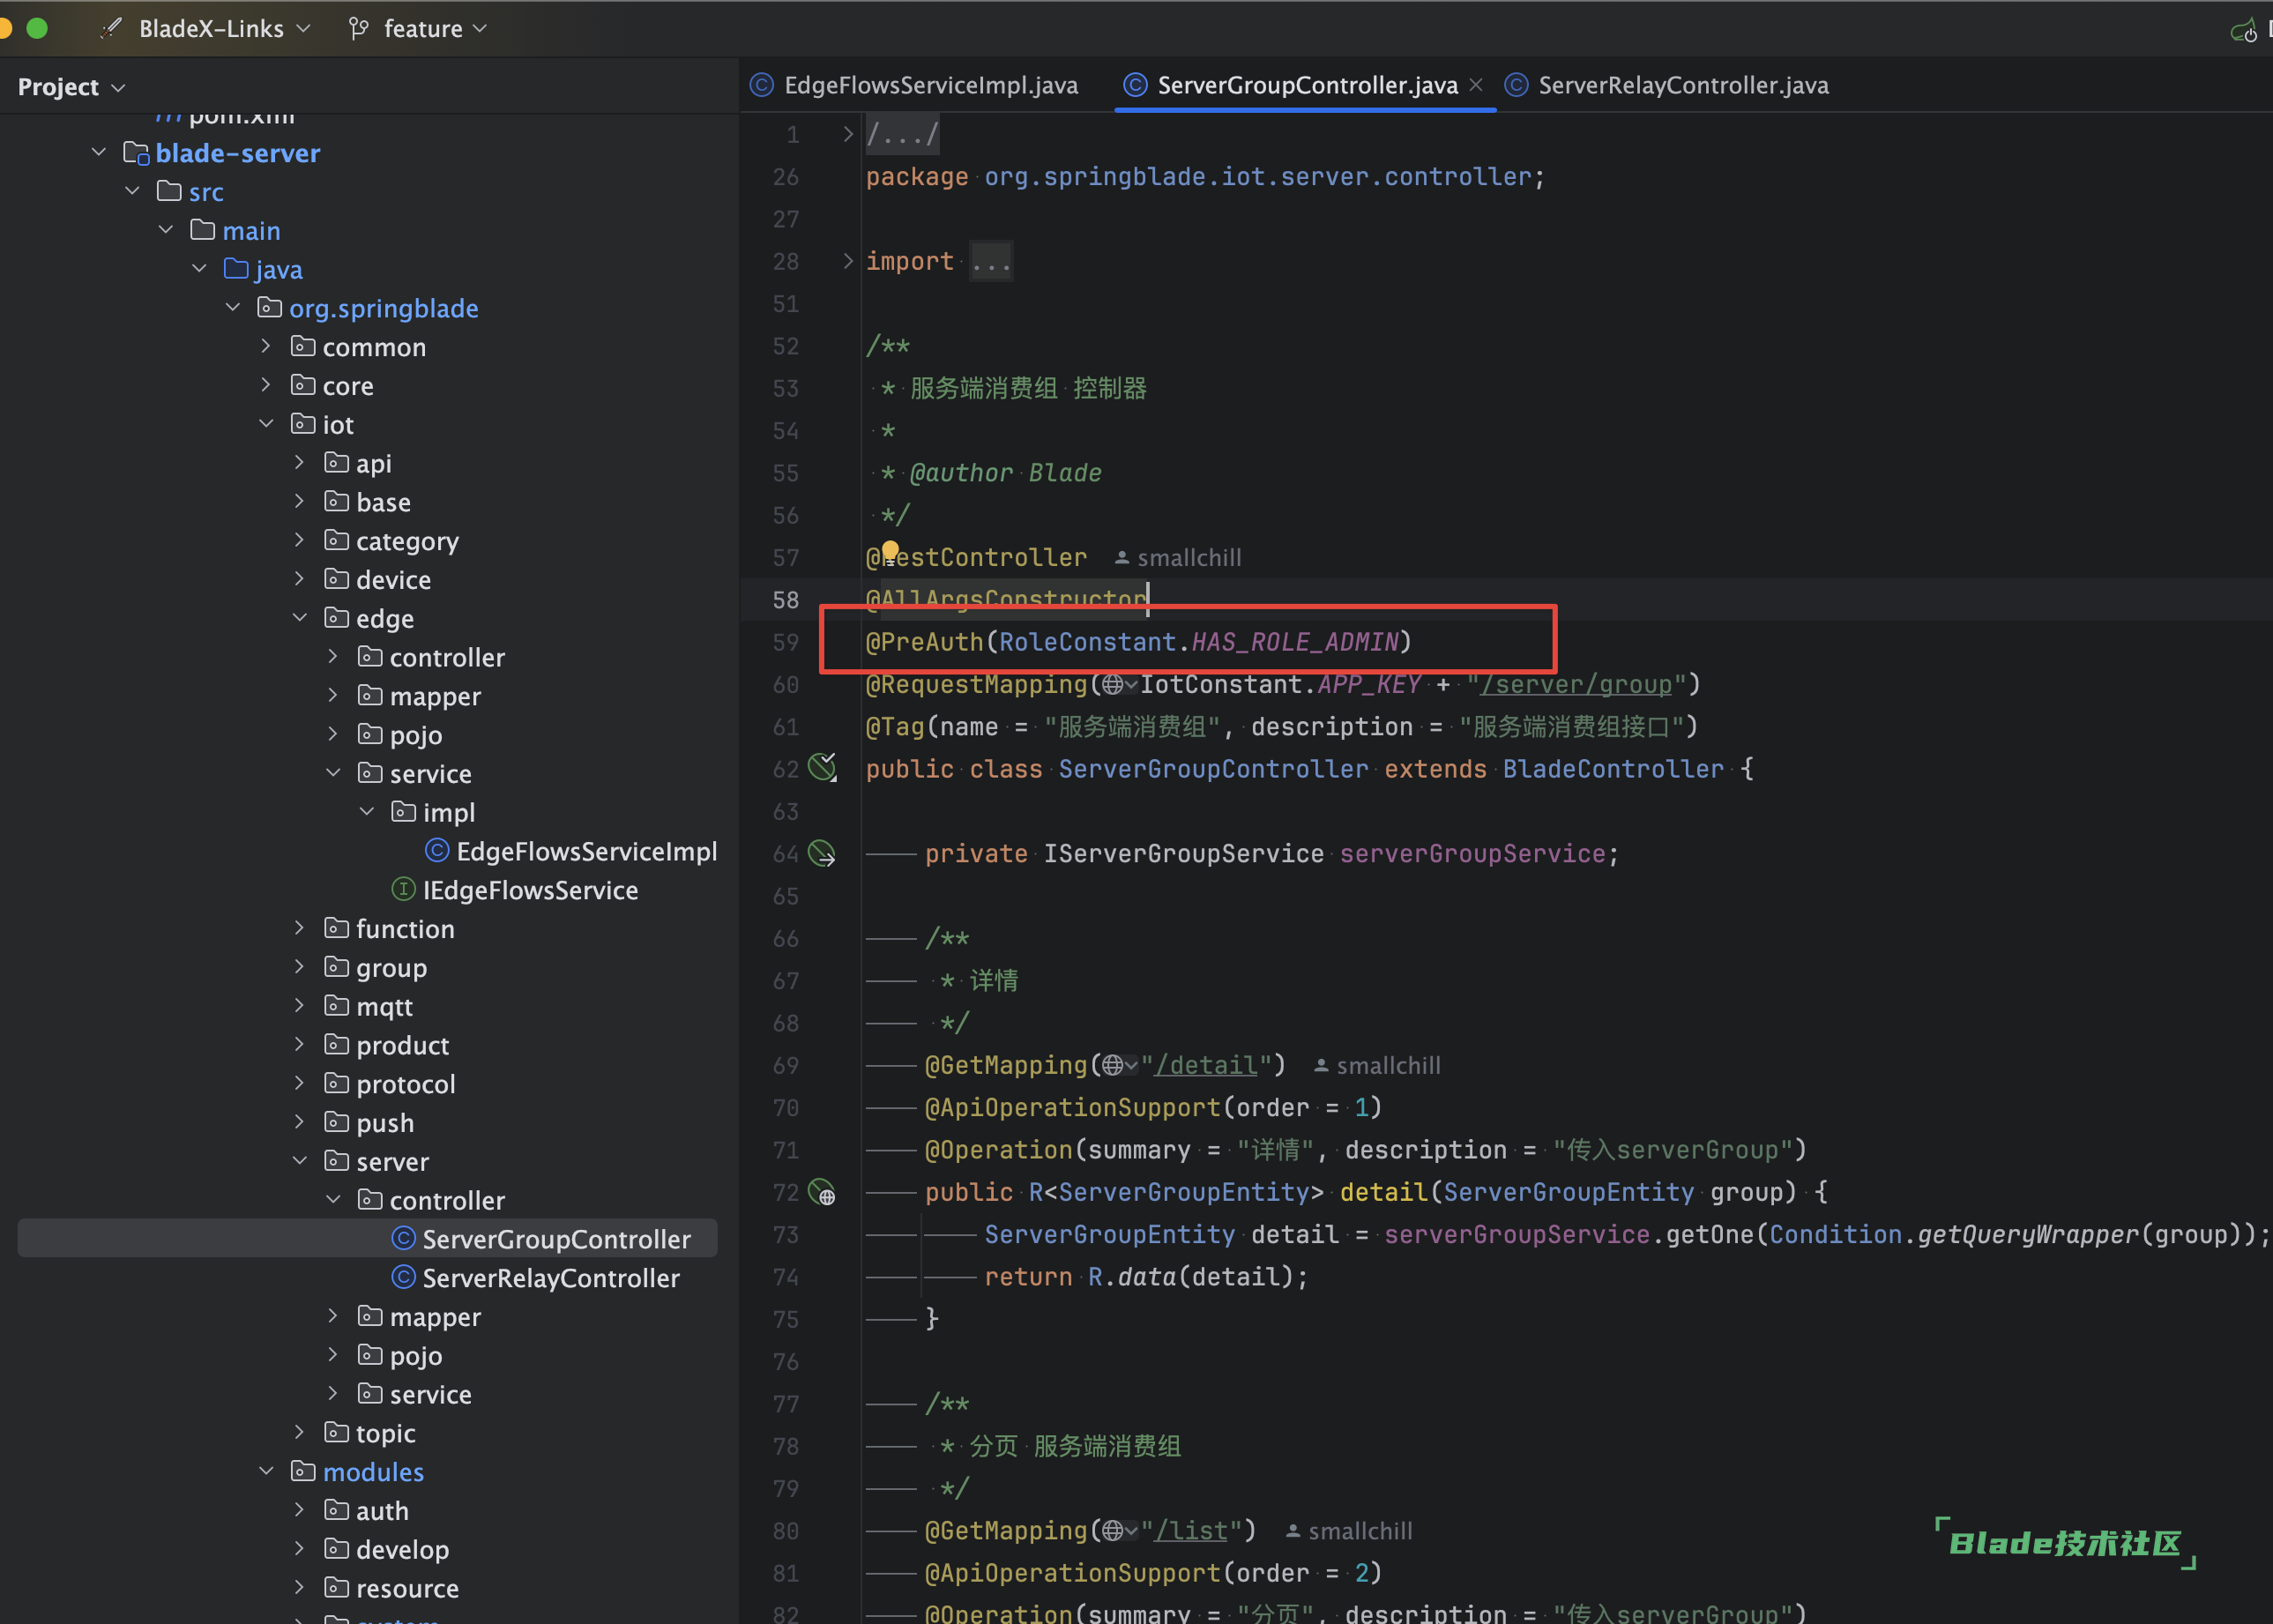2273x1624 pixels.
Task: Open URL globe dropdown beside /list mapping
Action: (x=1119, y=1531)
